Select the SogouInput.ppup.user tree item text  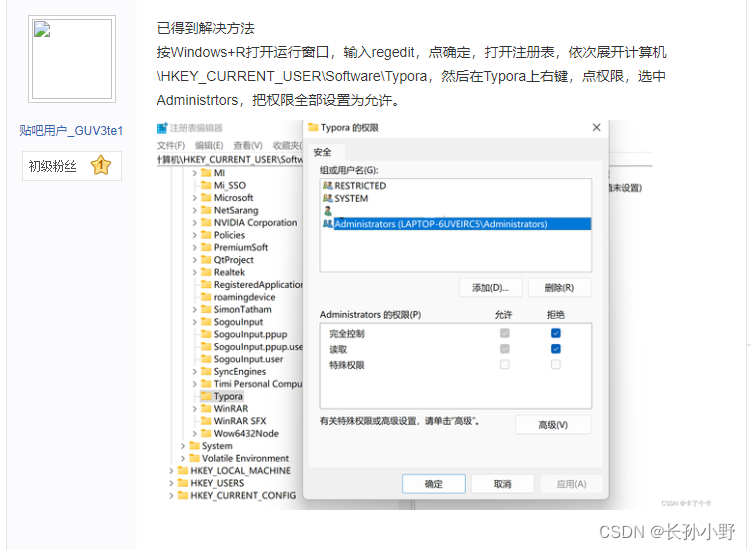258,347
